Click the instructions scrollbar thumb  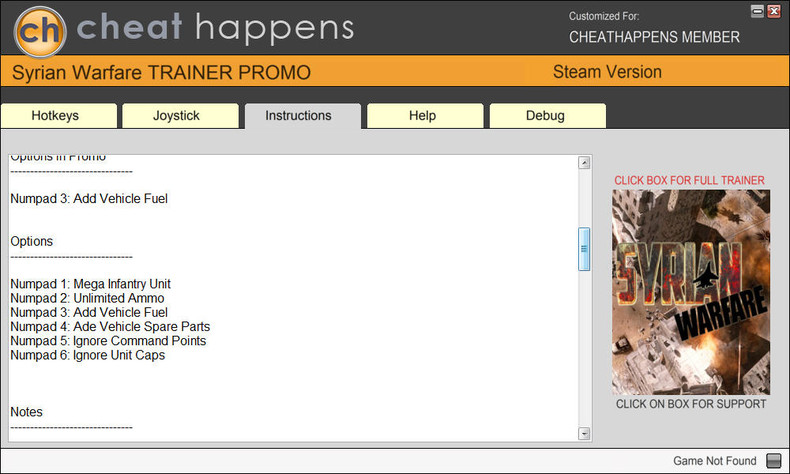point(584,249)
